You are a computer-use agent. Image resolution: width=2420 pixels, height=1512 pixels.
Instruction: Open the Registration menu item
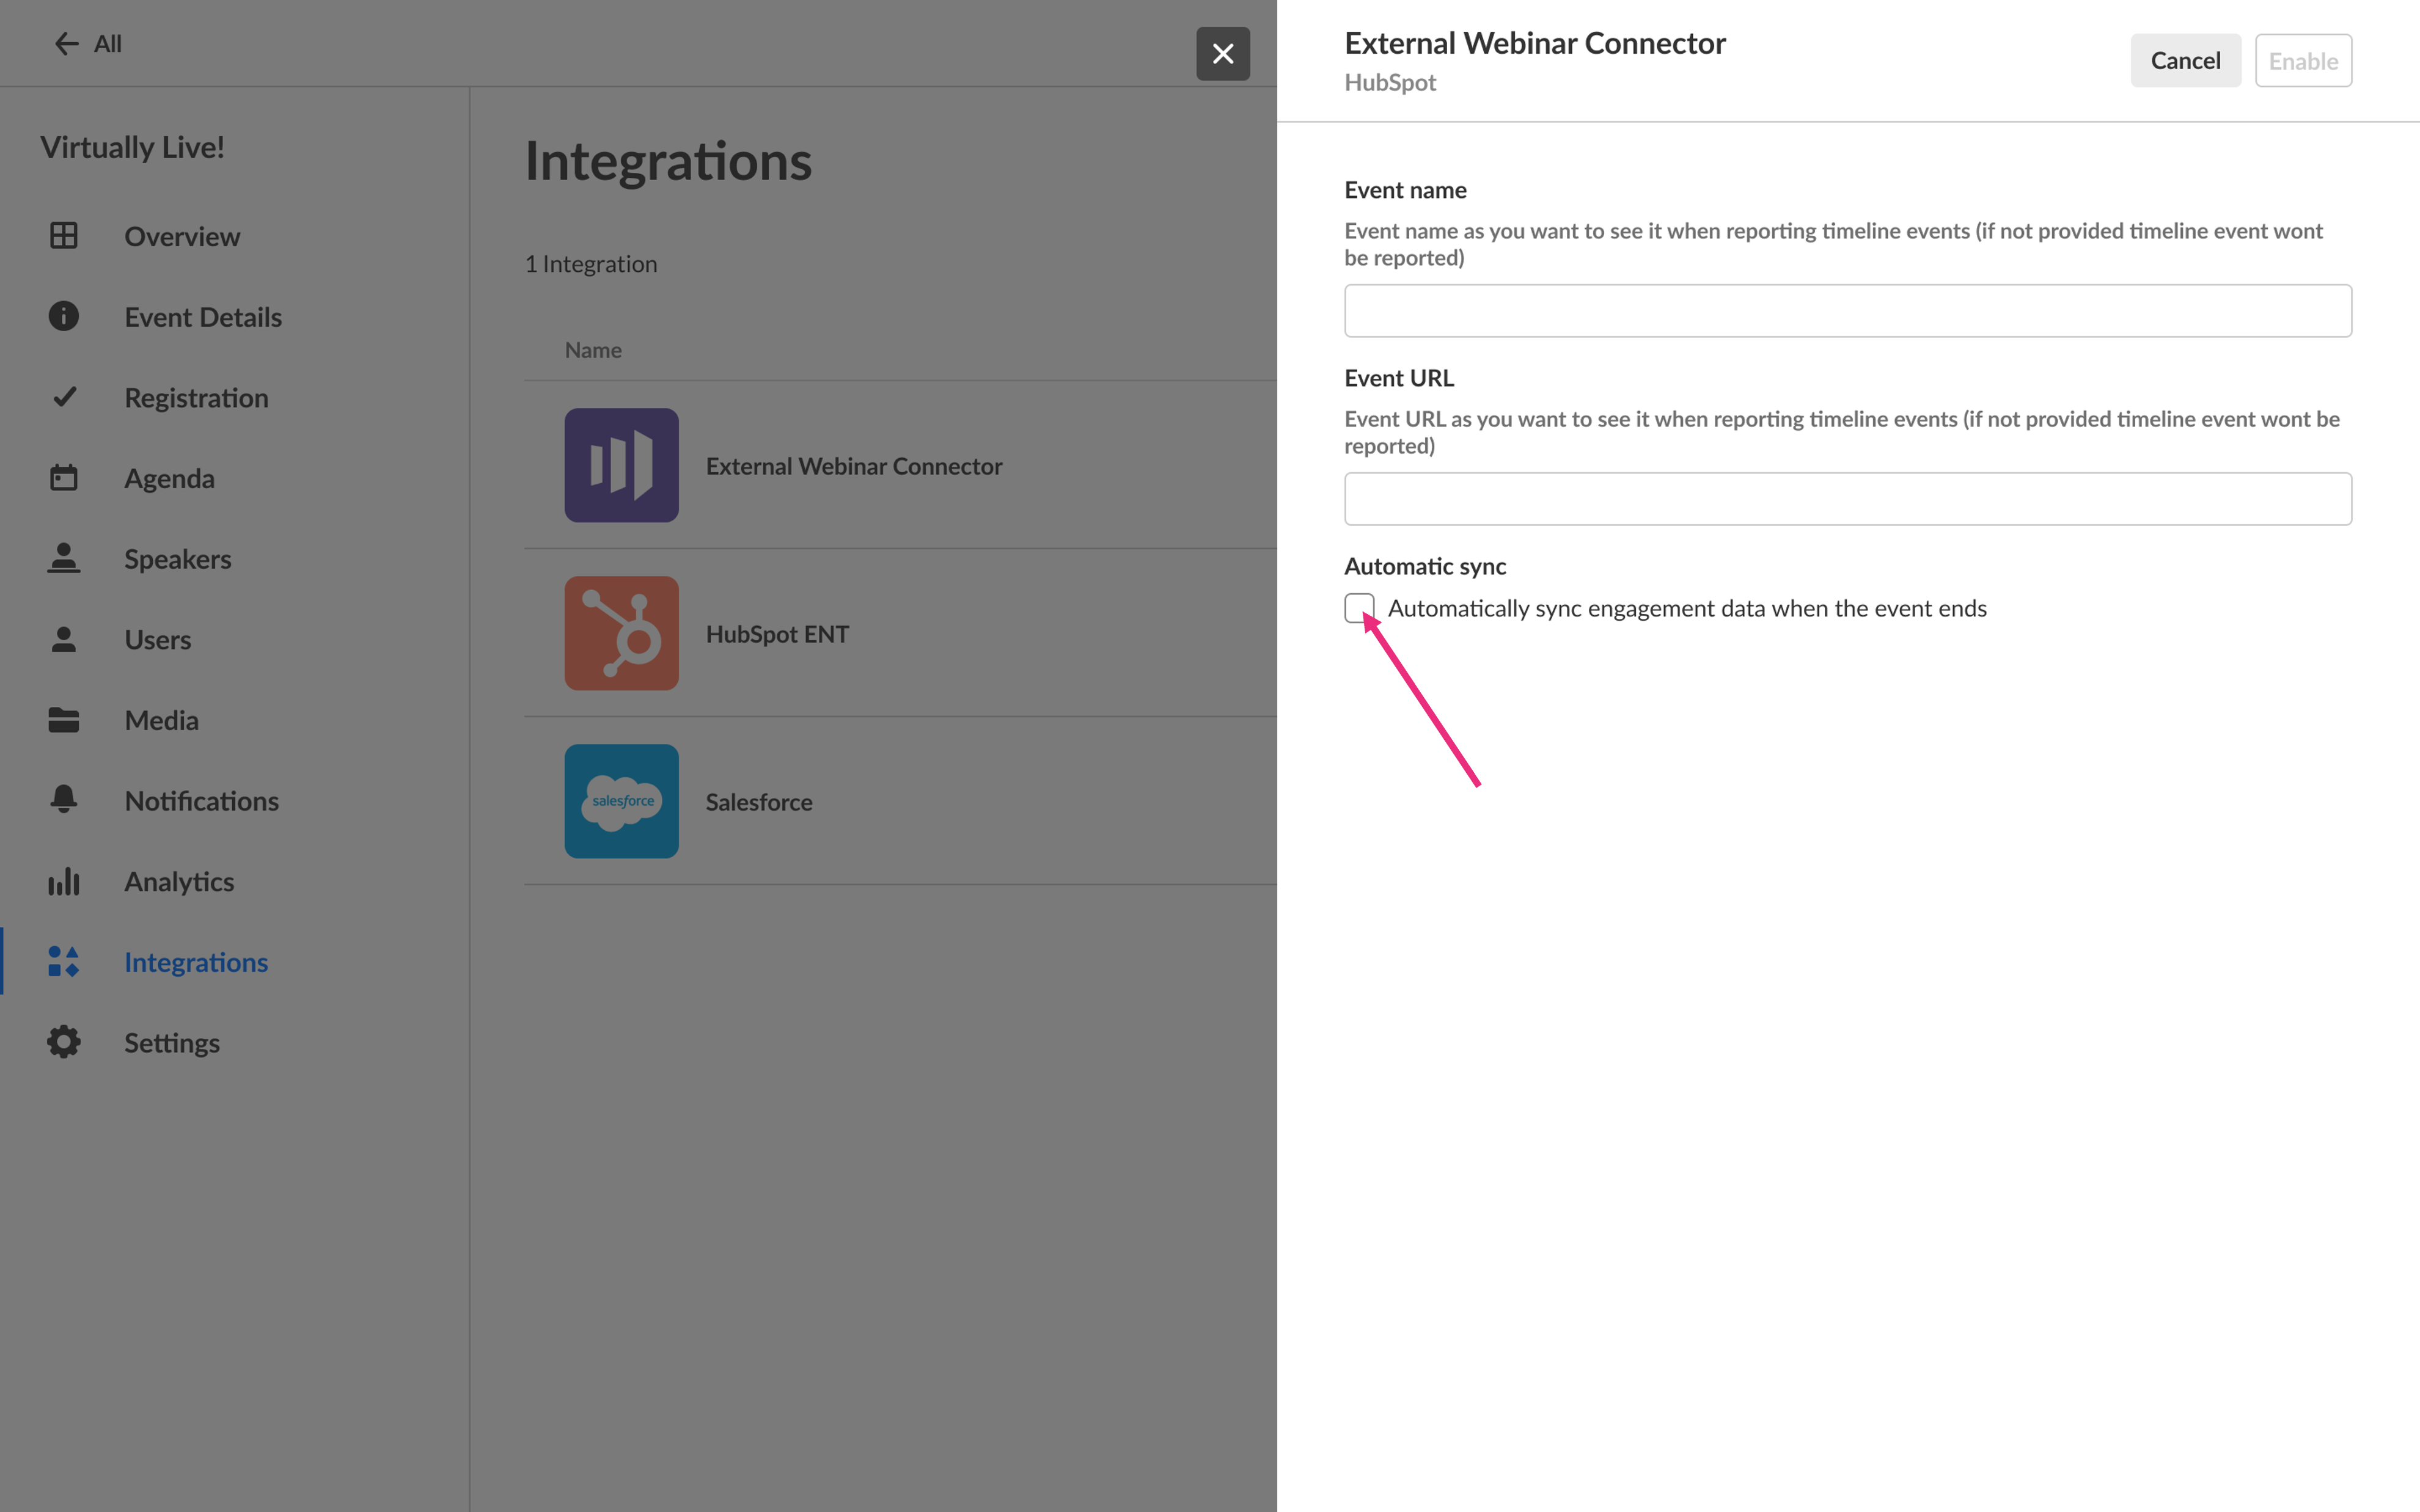tap(196, 398)
